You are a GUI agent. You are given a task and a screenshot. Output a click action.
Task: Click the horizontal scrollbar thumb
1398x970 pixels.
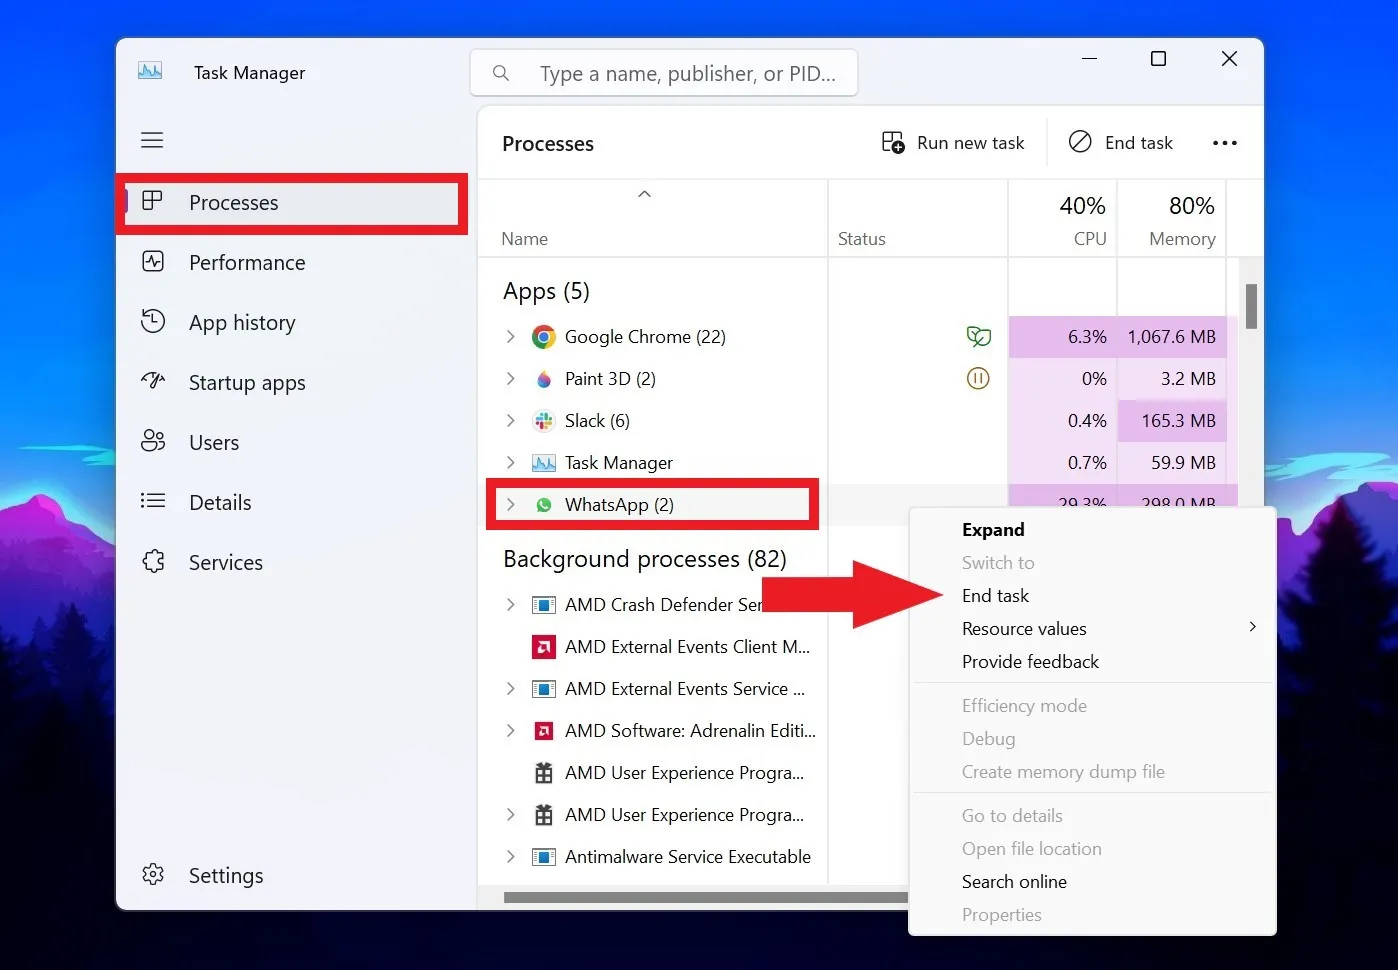pyautogui.click(x=706, y=897)
